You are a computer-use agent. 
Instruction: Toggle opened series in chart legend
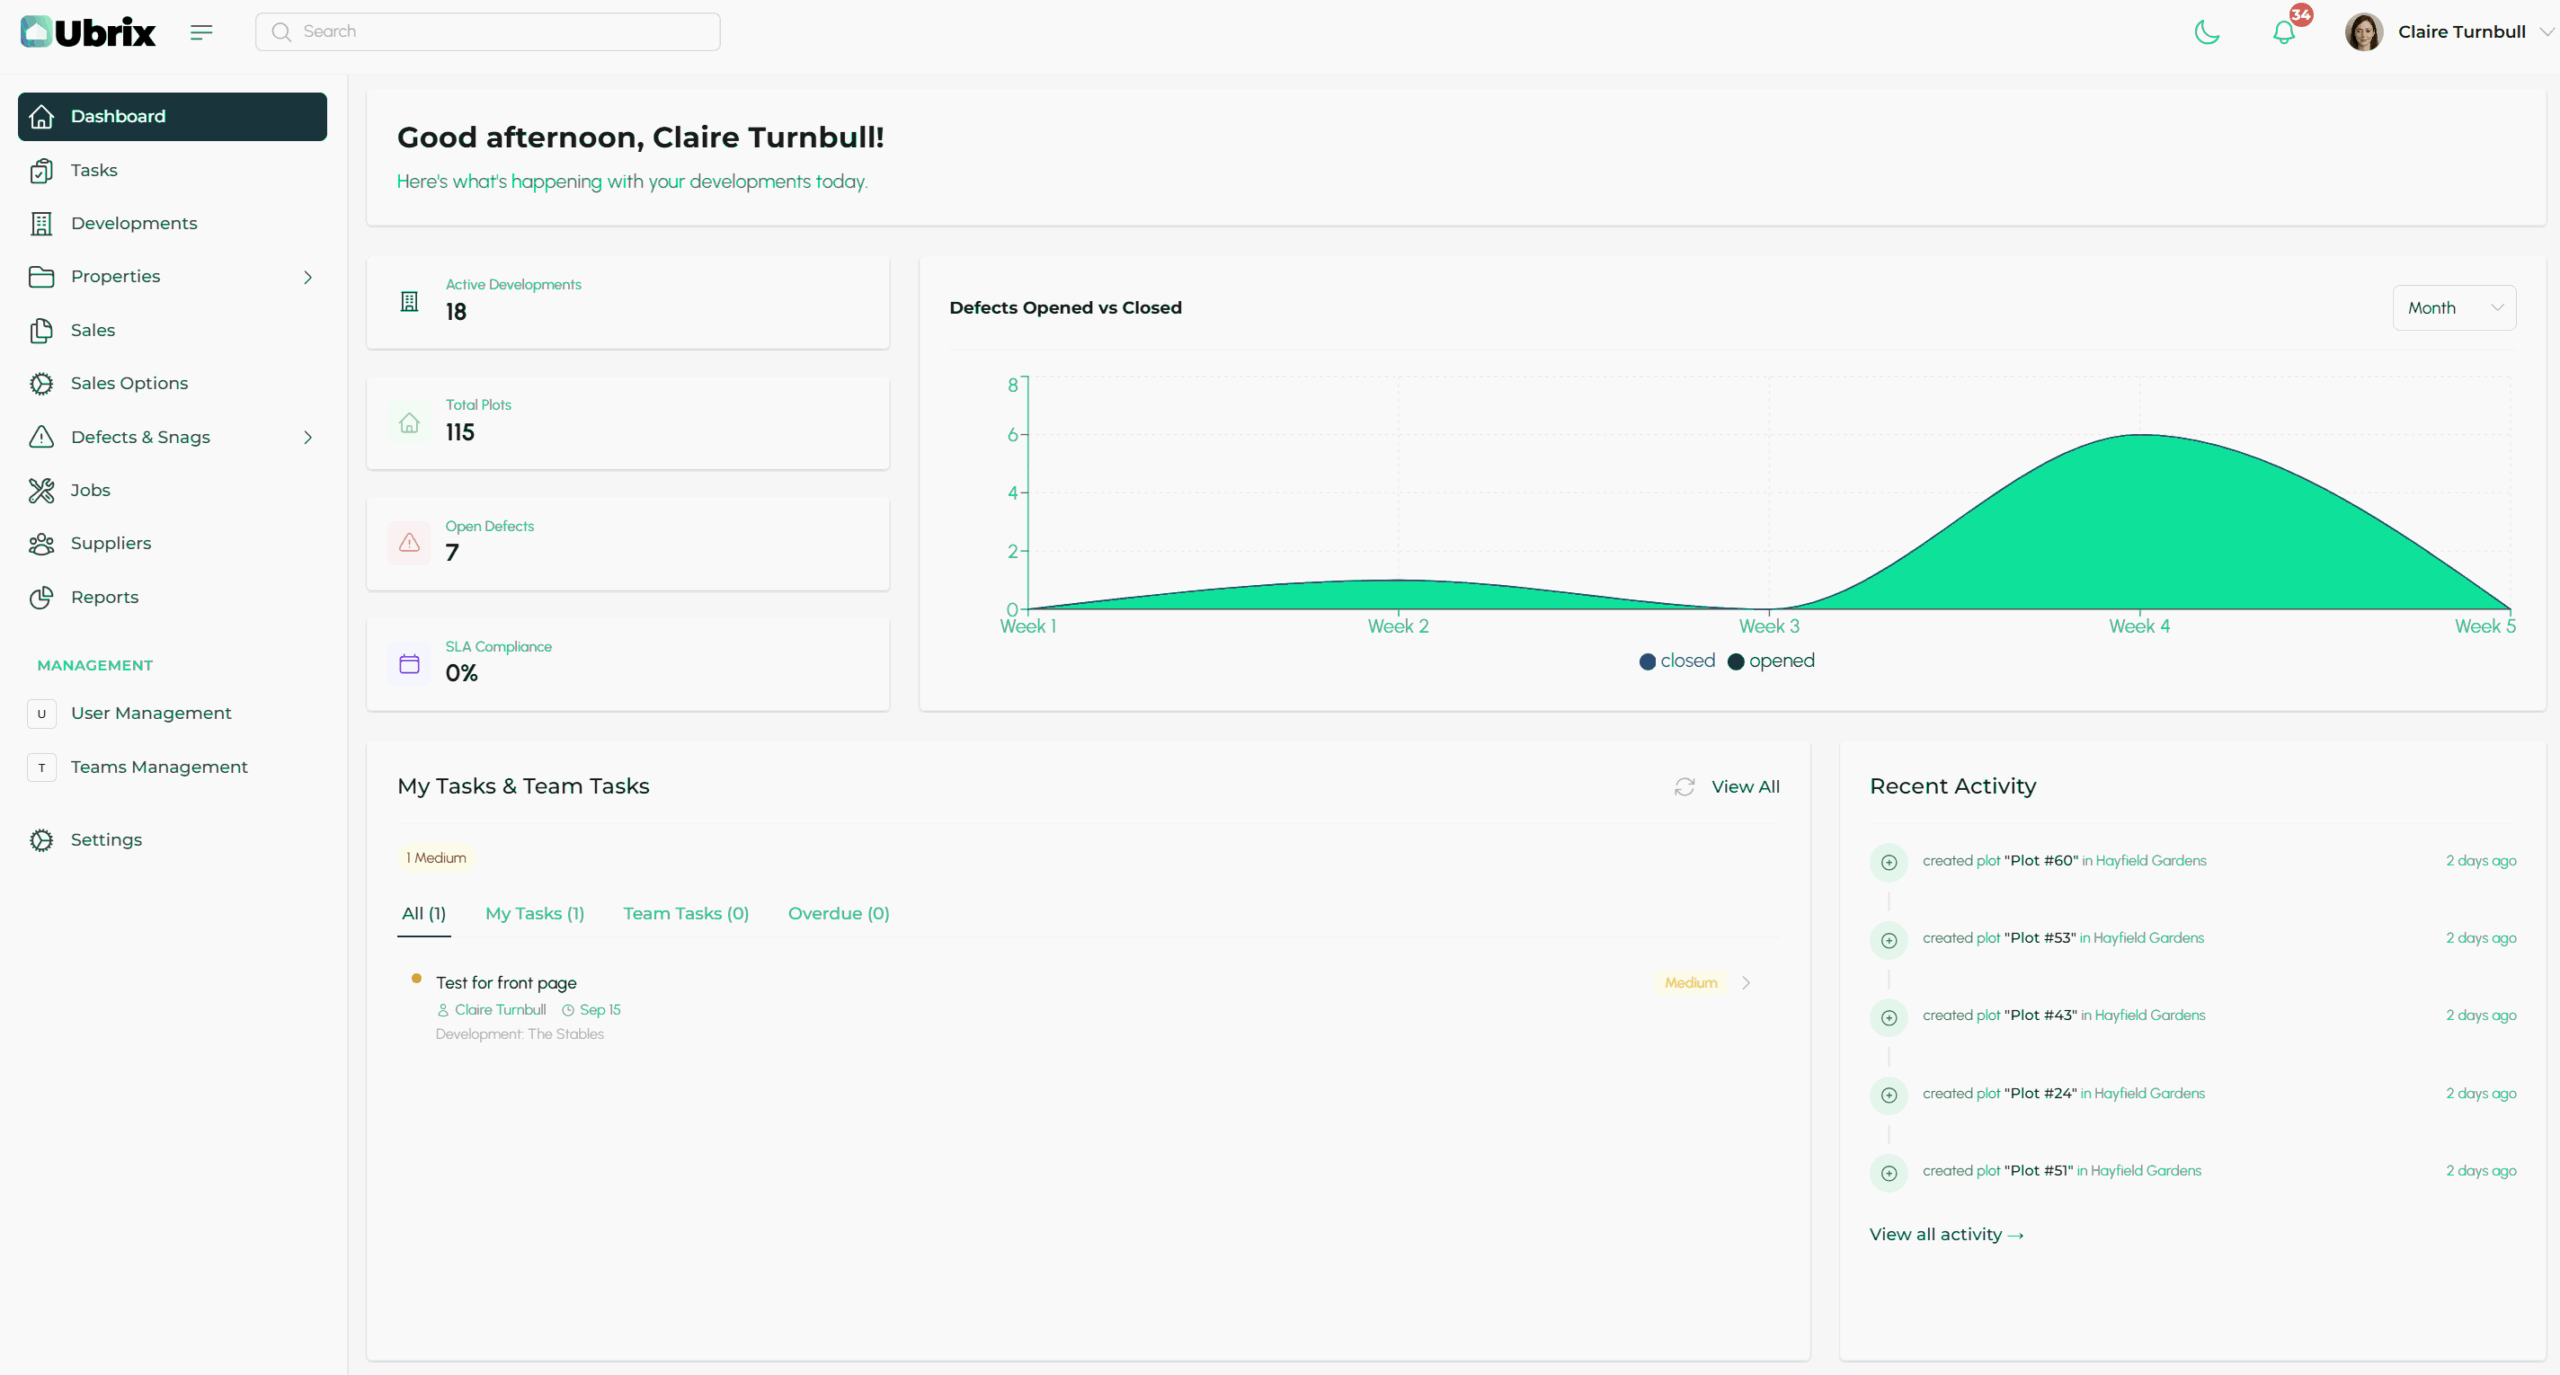coord(1771,661)
